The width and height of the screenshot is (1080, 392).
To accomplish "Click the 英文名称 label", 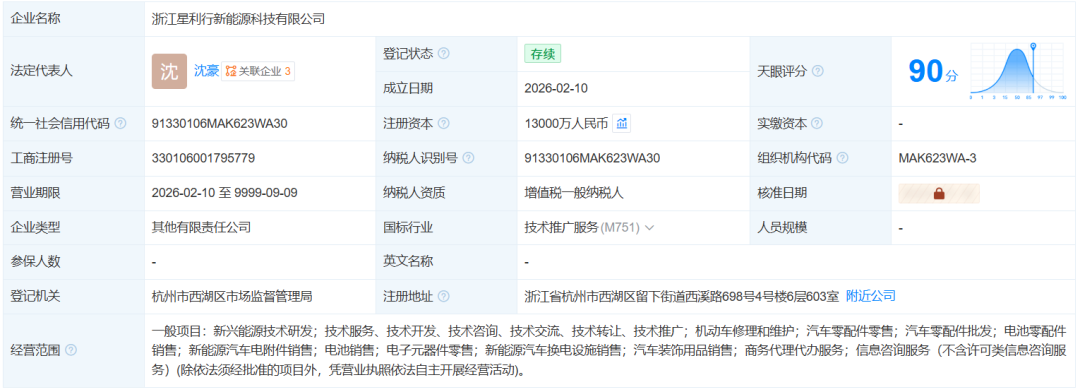I will [x=408, y=262].
